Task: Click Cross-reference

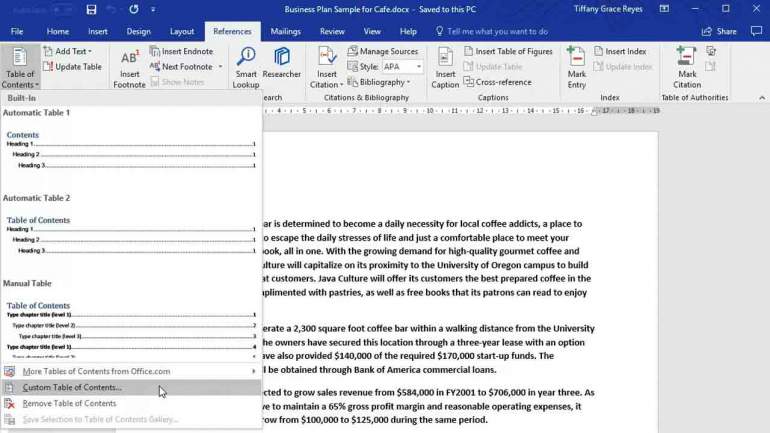Action: point(497,82)
